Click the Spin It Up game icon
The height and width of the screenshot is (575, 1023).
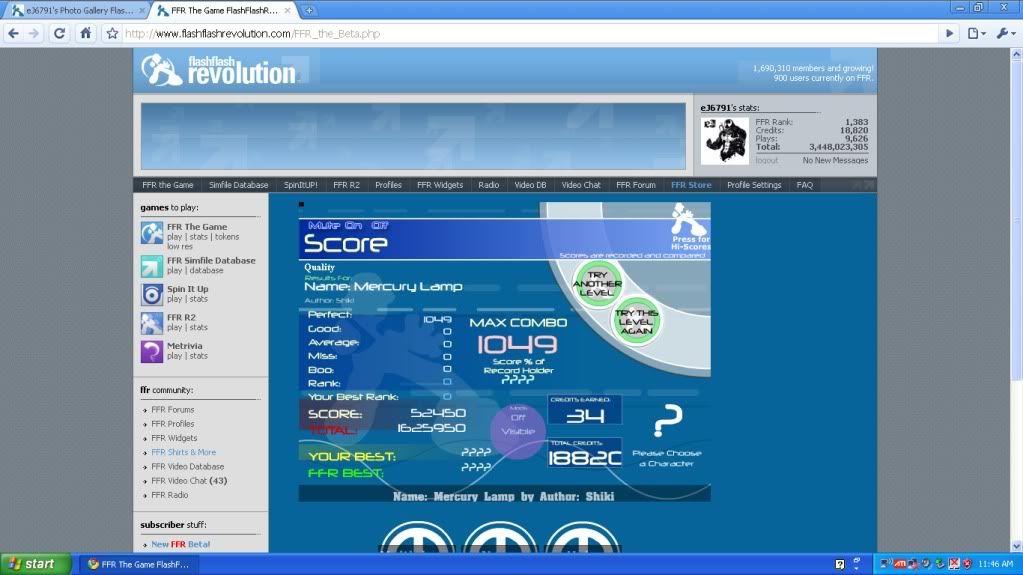[x=151, y=294]
